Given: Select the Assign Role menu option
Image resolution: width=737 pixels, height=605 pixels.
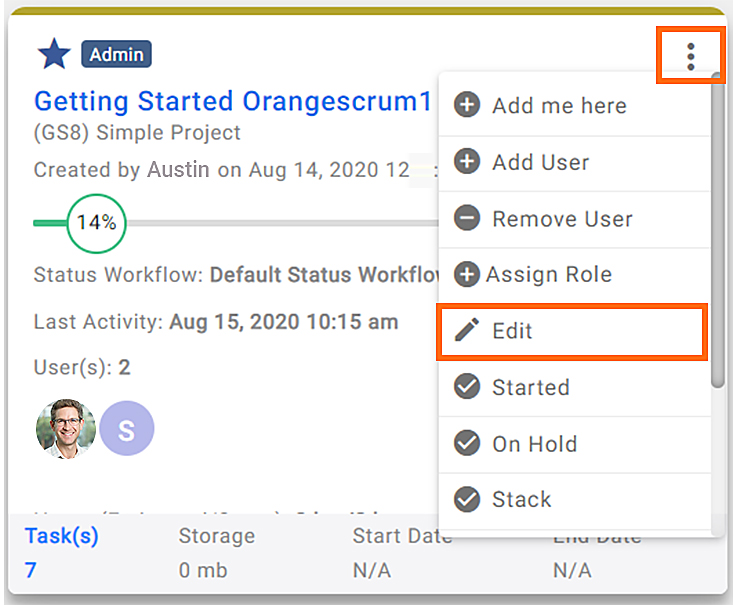Looking at the screenshot, I should coord(574,275).
